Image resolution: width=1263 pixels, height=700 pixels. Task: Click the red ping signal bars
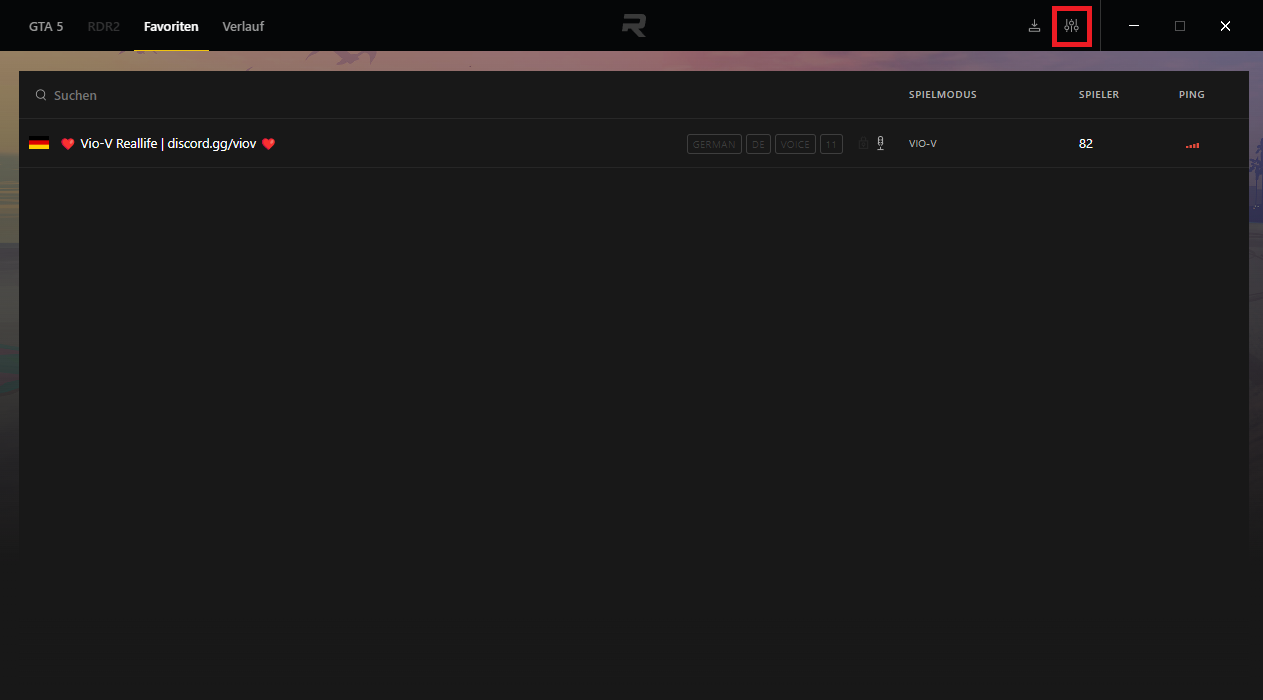(1192, 145)
